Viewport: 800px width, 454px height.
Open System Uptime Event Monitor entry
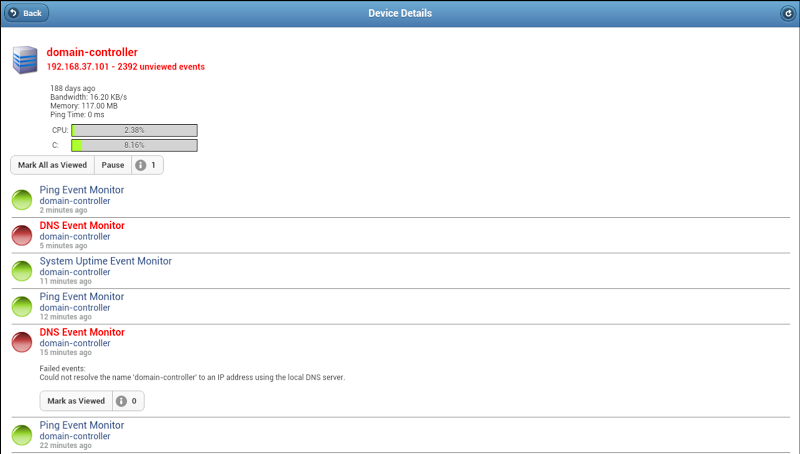(x=106, y=261)
